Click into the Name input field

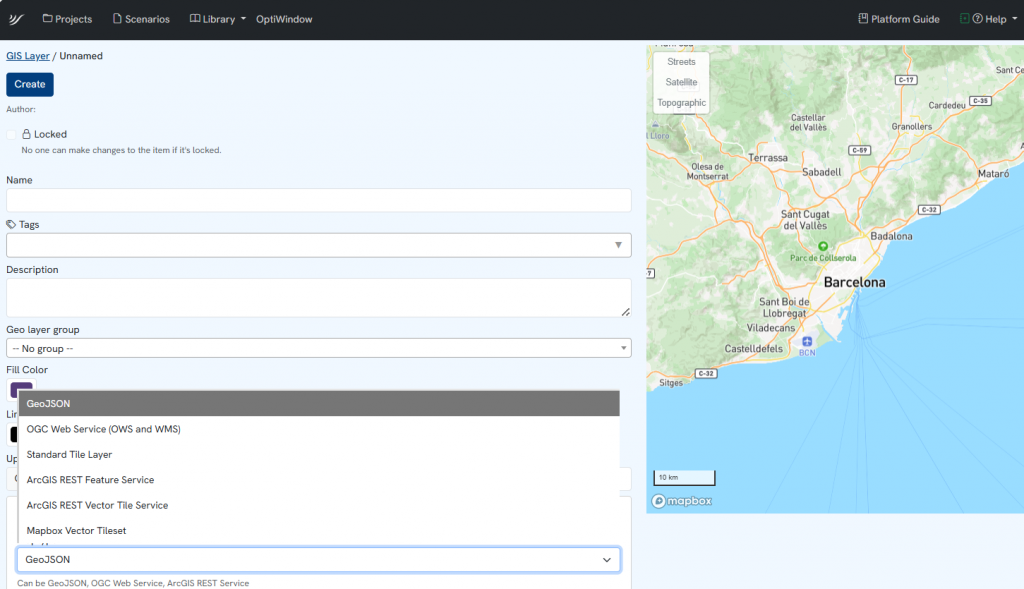[x=318, y=200]
